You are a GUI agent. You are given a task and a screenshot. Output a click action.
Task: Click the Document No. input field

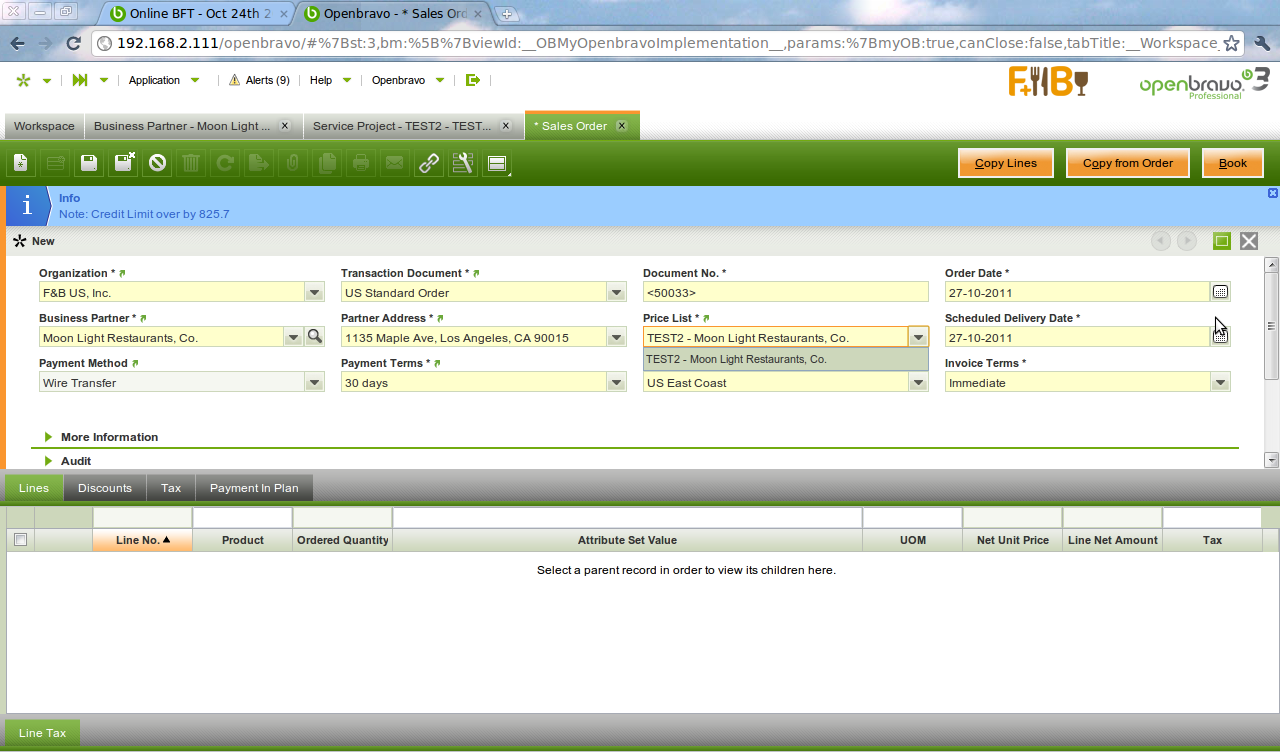[x=785, y=293]
